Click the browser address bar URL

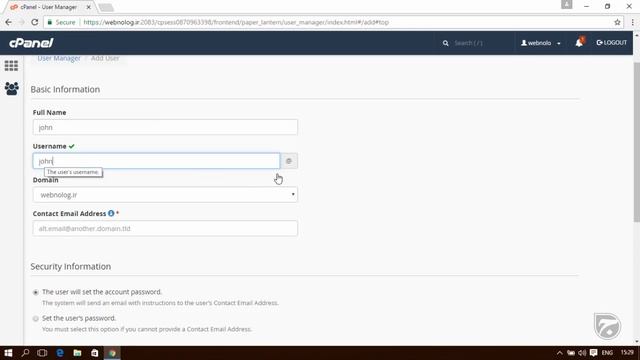pyautogui.click(x=236, y=22)
